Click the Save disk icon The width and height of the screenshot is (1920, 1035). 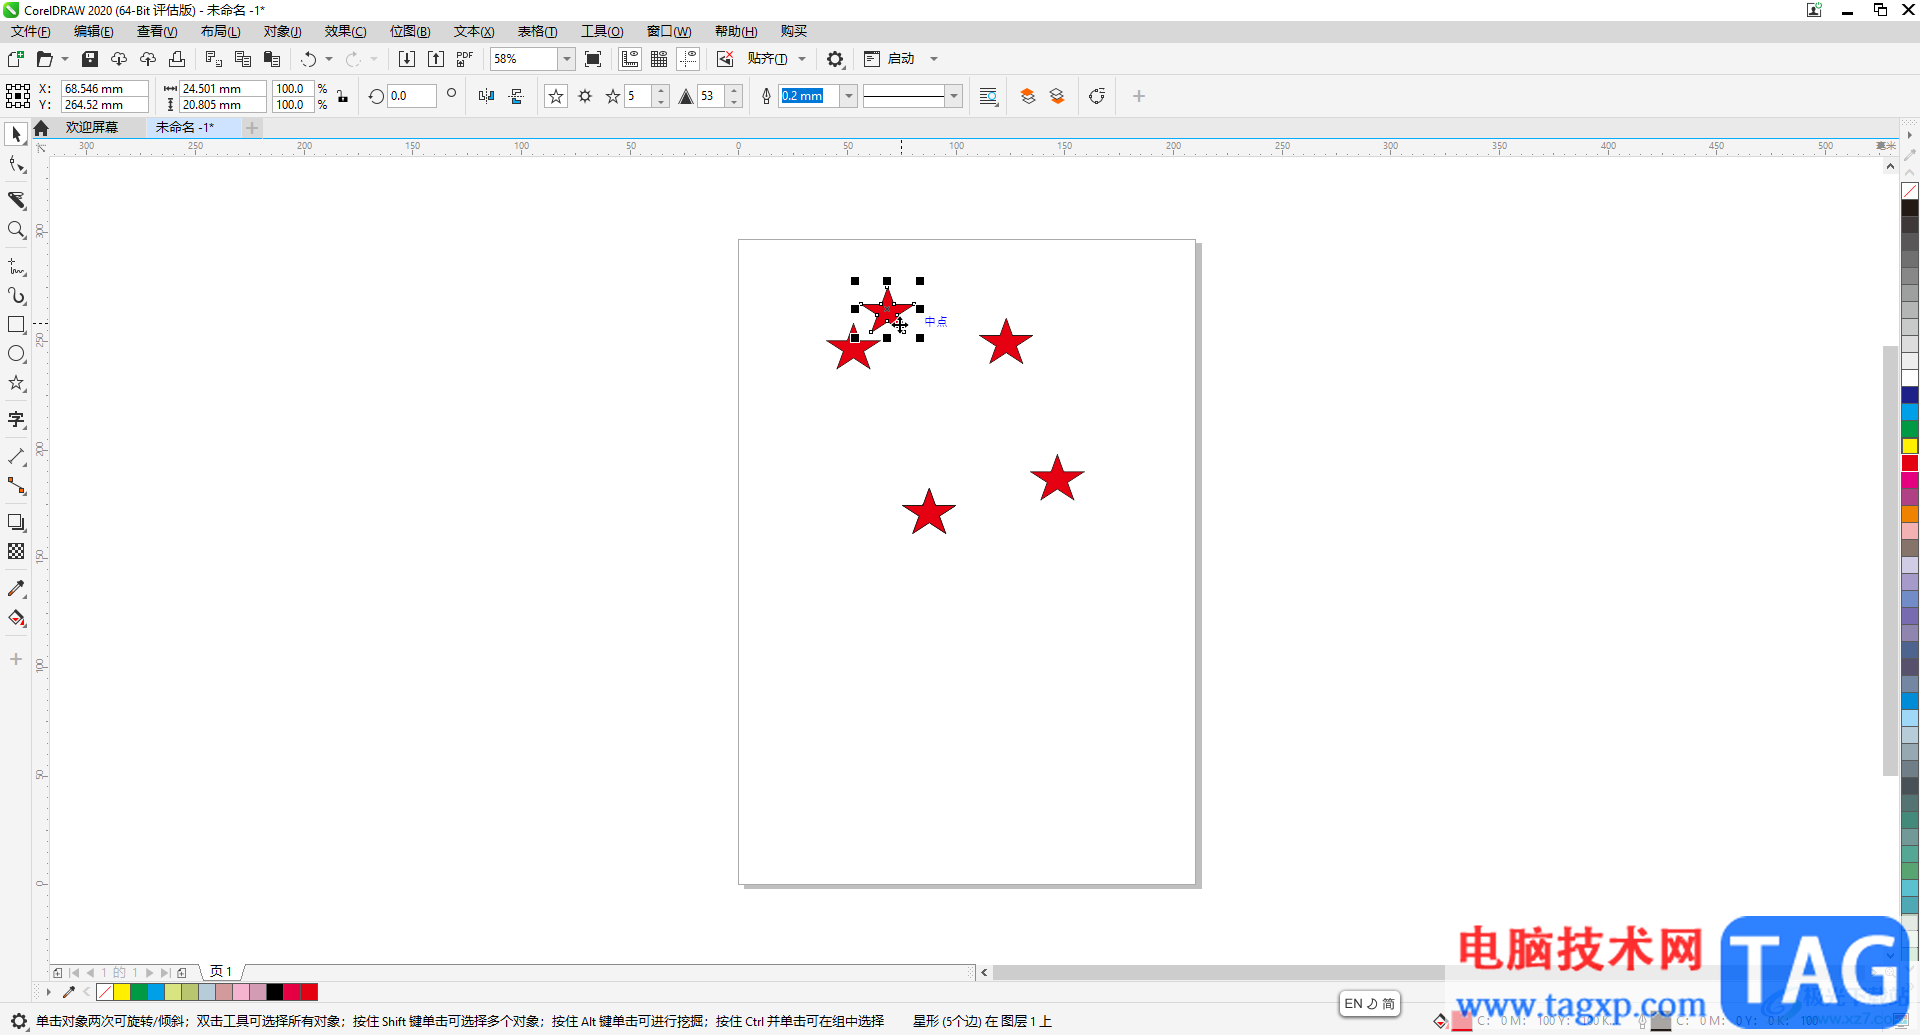[90, 59]
